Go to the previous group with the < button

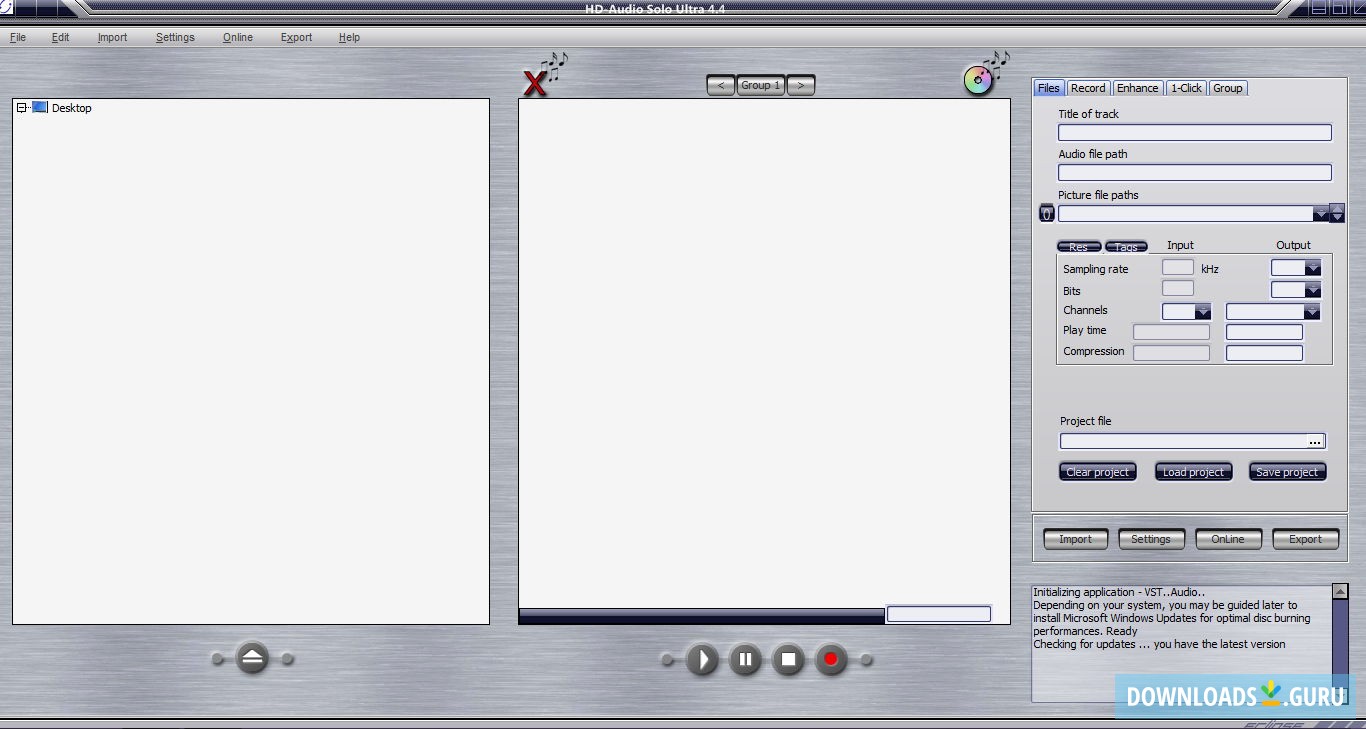(x=721, y=86)
